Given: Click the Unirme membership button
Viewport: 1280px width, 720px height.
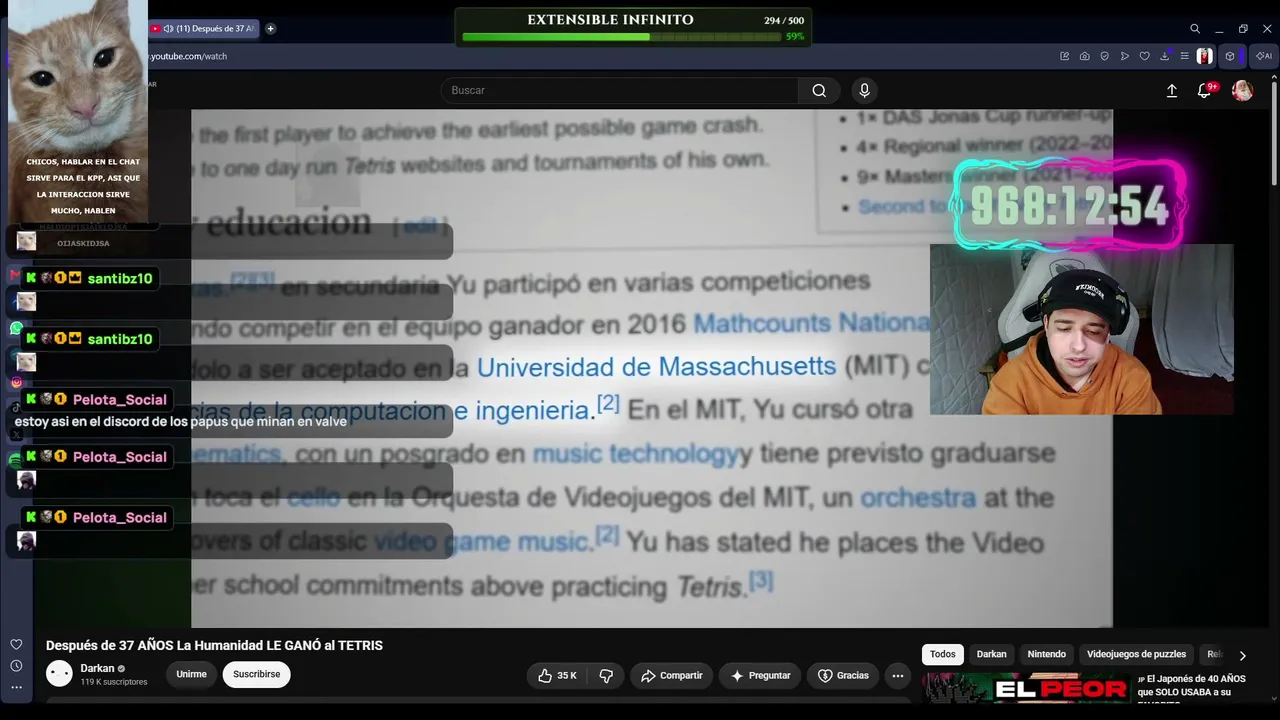Looking at the screenshot, I should click(191, 675).
